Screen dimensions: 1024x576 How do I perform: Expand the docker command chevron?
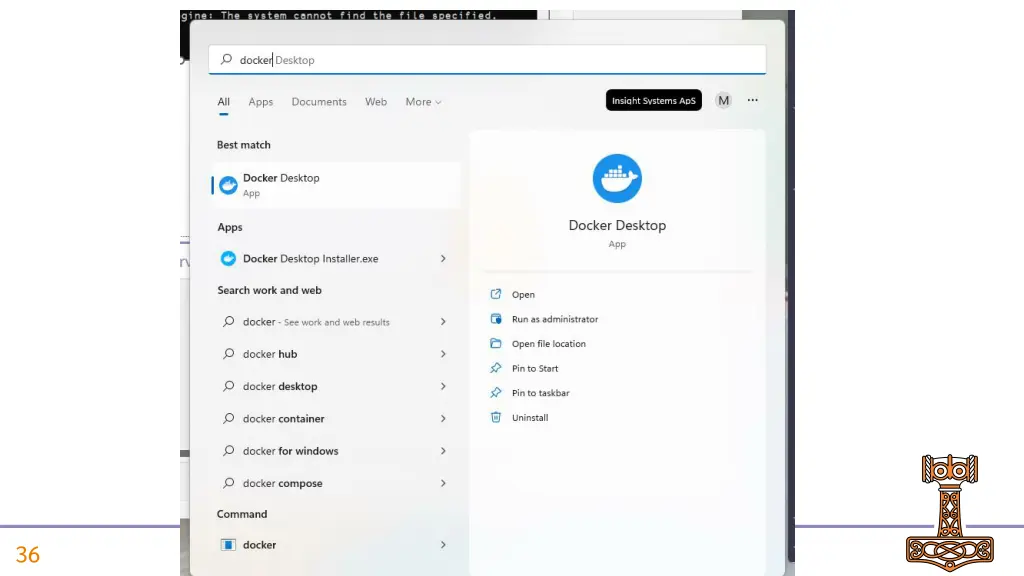pyautogui.click(x=443, y=545)
